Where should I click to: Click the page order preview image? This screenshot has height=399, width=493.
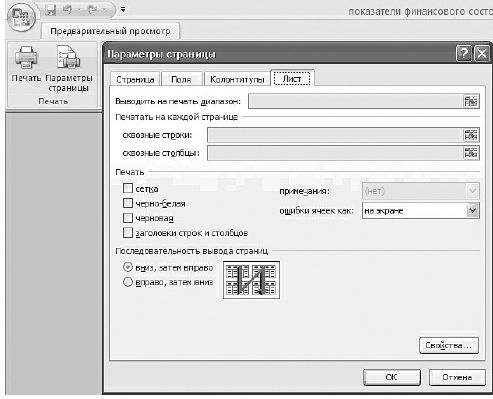pyautogui.click(x=251, y=280)
